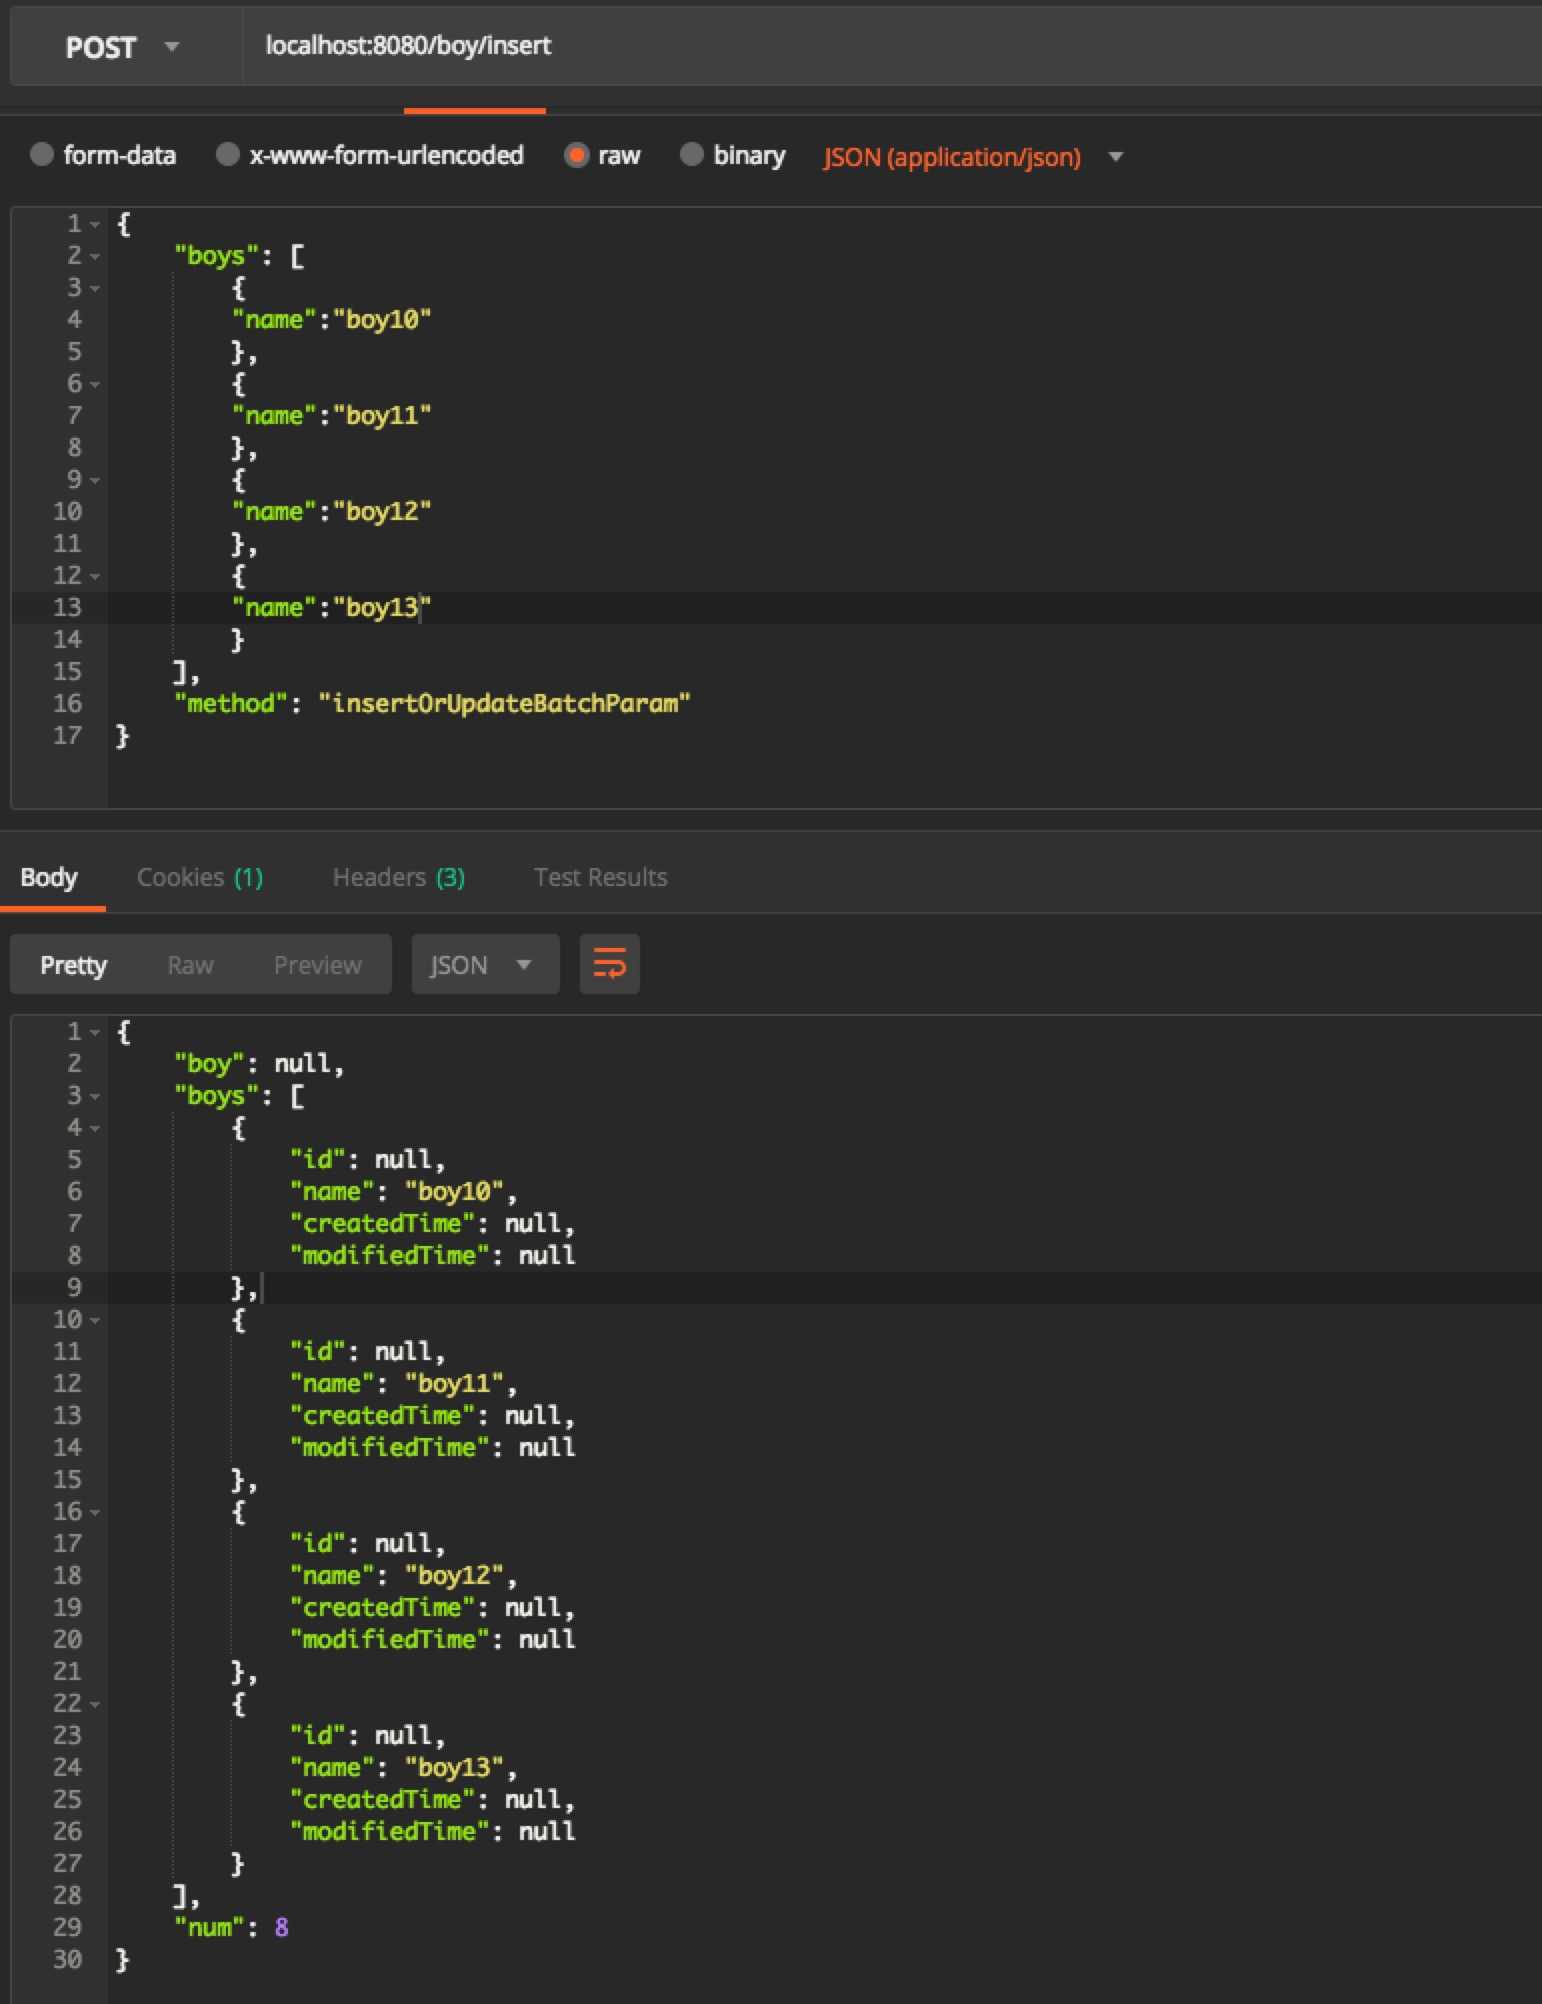Click the "num" value 8 in response
Image resolution: width=1542 pixels, height=2004 pixels.
282,1928
